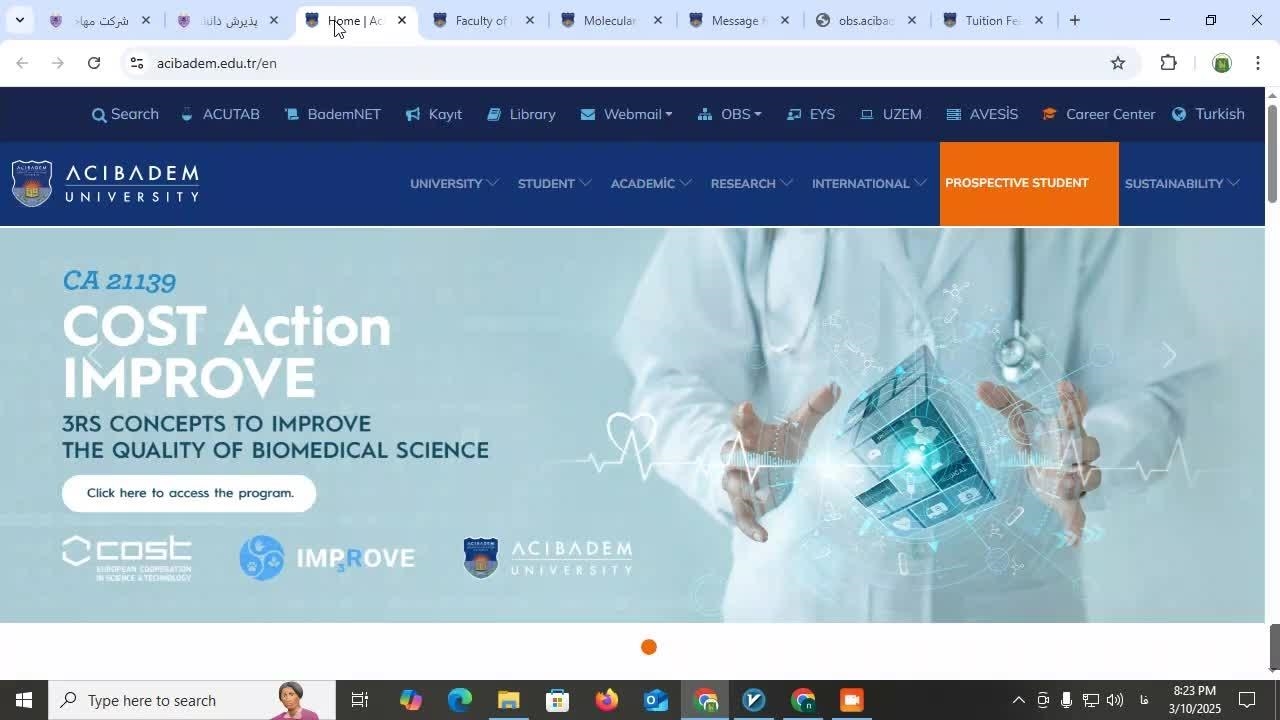The height and width of the screenshot is (720, 1280).
Task: Open the browser Extensions puzzle icon
Action: [1168, 63]
